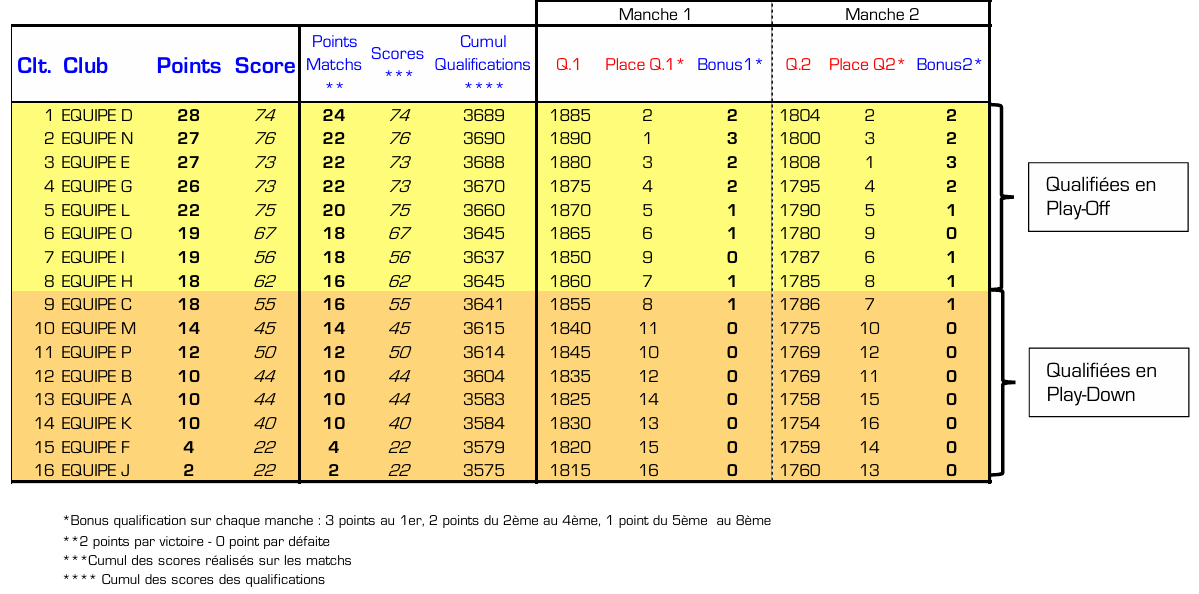Select the 'Clt.' column header
Image resolution: width=1199 pixels, height=594 pixels.
pos(34,66)
